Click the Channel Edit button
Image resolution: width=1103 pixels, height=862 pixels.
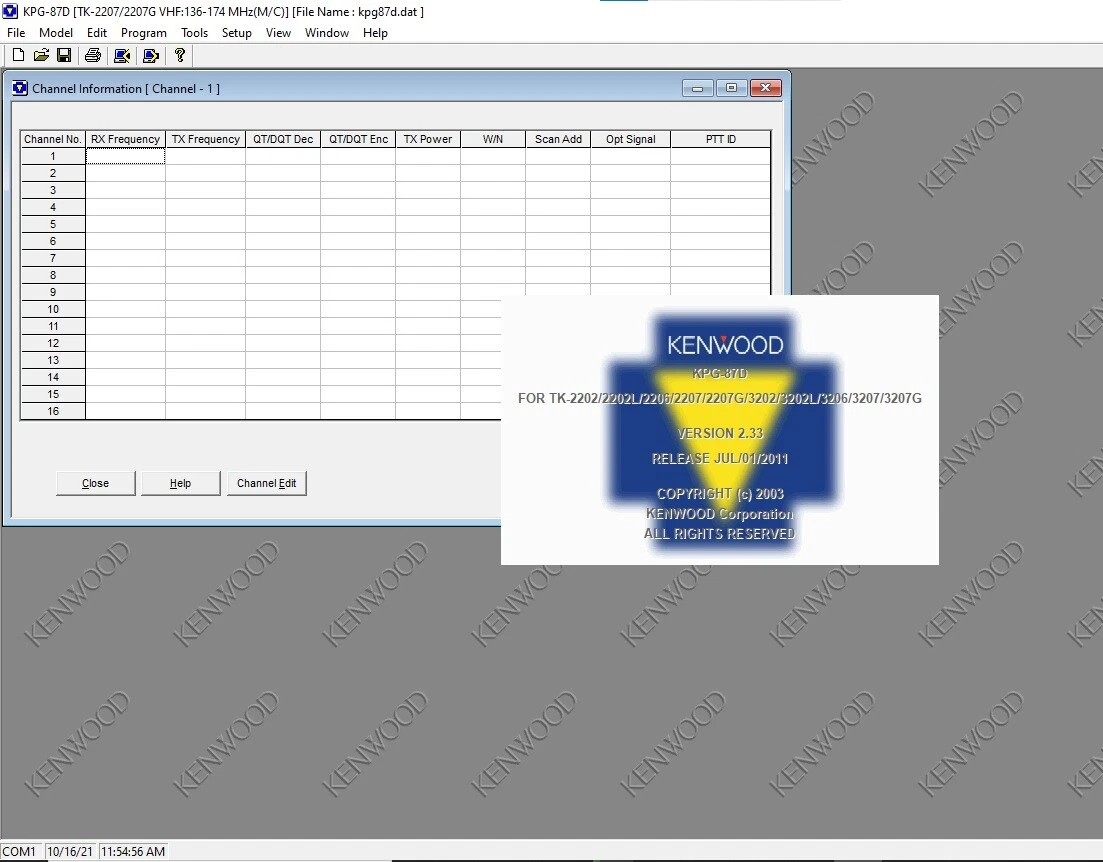click(266, 483)
